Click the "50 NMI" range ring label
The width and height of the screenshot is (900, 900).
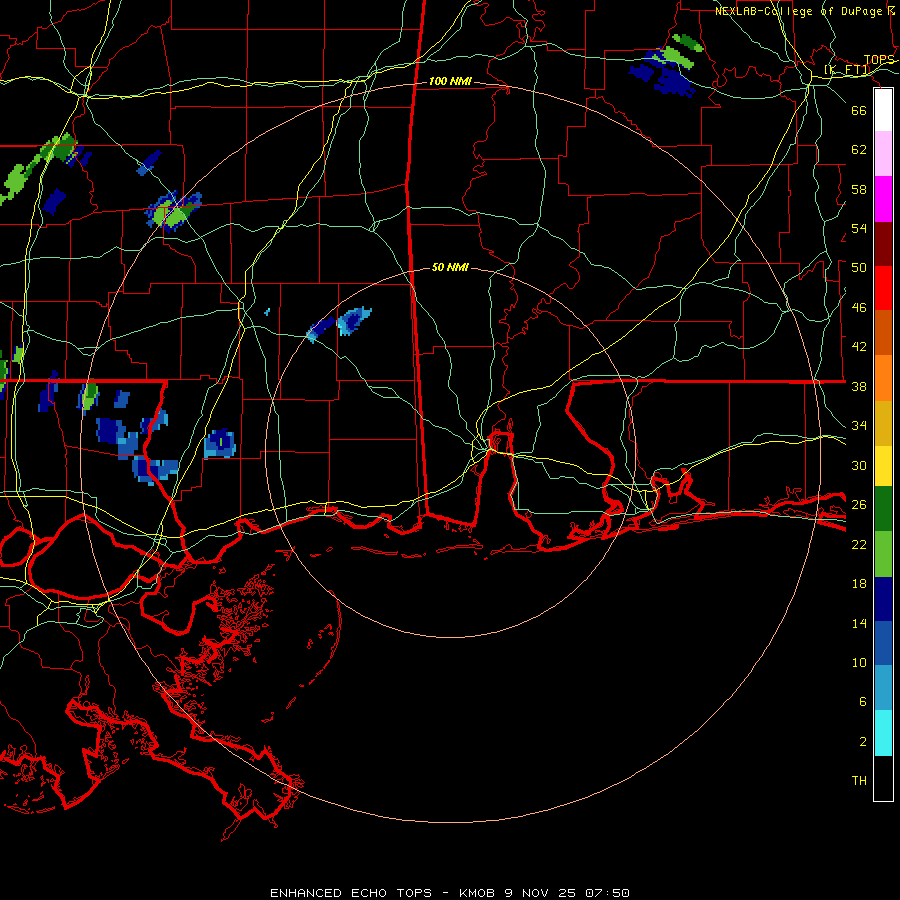(450, 267)
